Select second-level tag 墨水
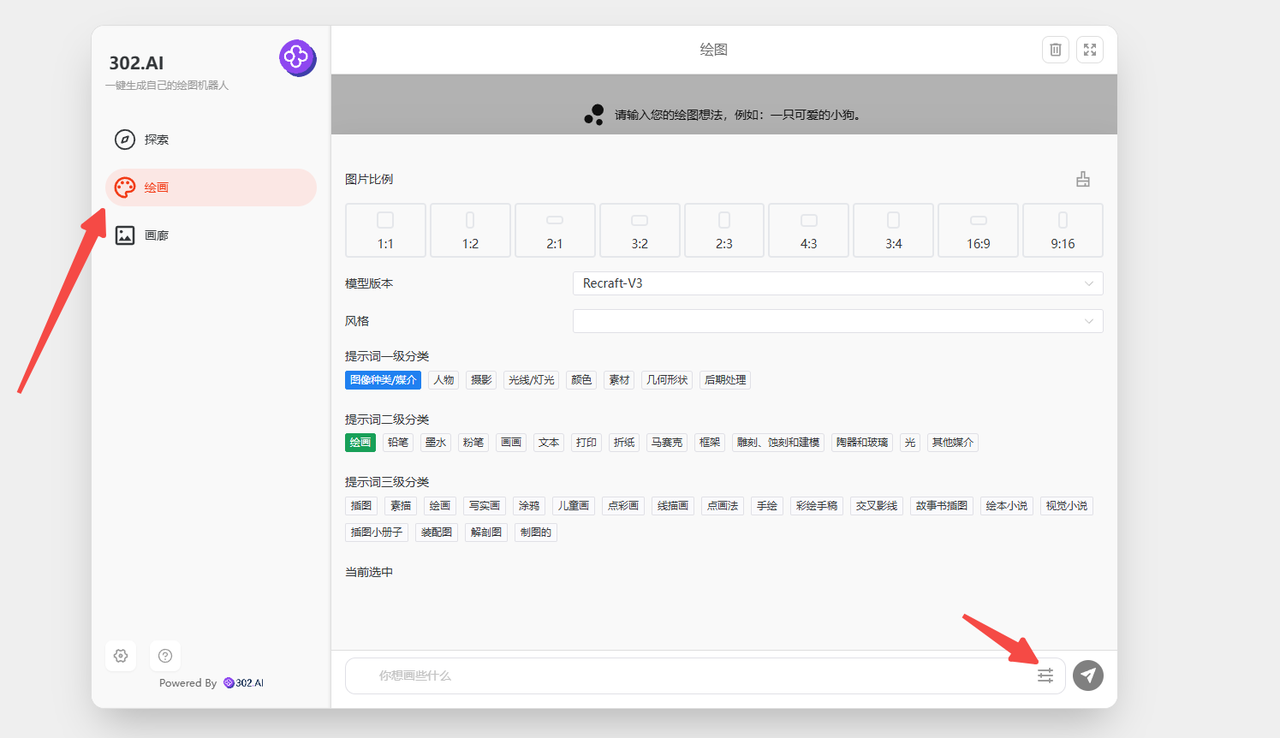The image size is (1280, 738). click(435, 442)
